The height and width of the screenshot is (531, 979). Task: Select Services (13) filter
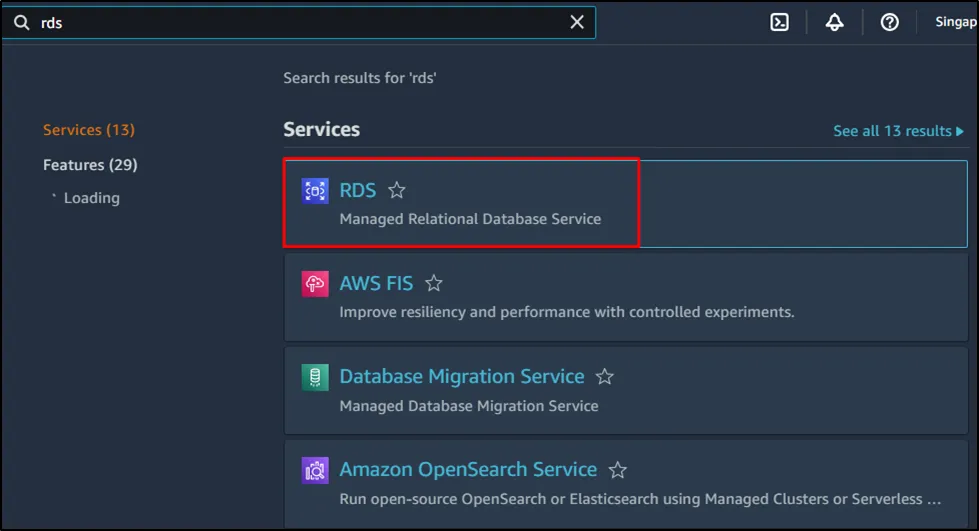coord(88,130)
